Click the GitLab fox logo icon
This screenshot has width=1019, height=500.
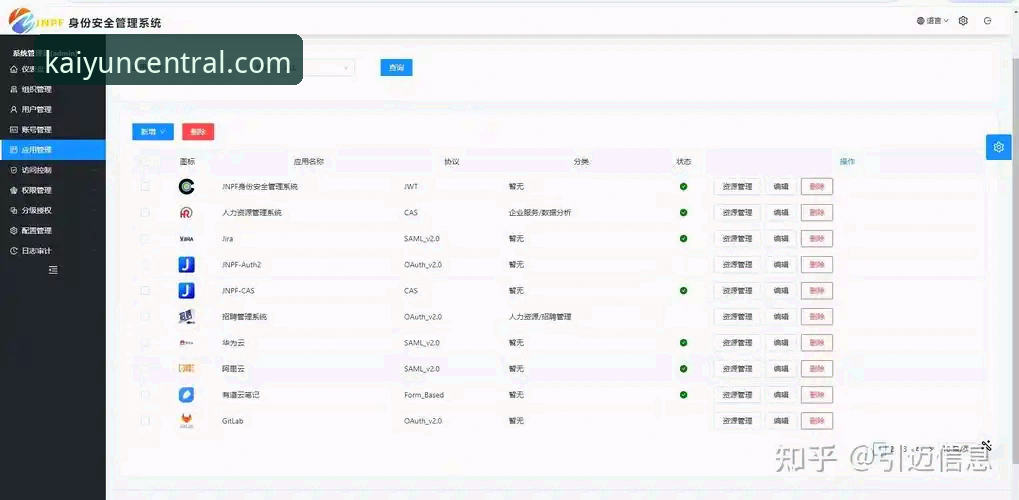click(187, 421)
